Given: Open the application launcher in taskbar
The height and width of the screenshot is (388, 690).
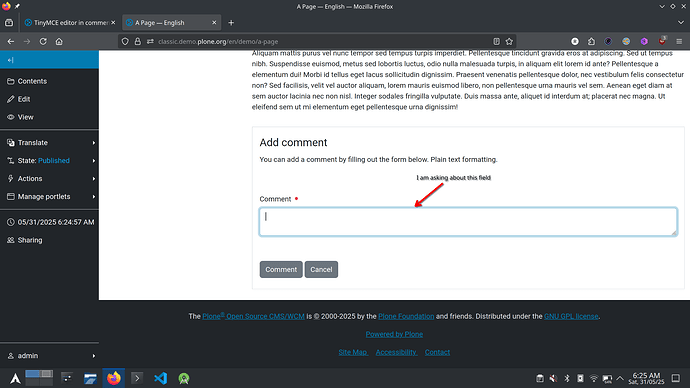Looking at the screenshot, I should (x=15, y=378).
